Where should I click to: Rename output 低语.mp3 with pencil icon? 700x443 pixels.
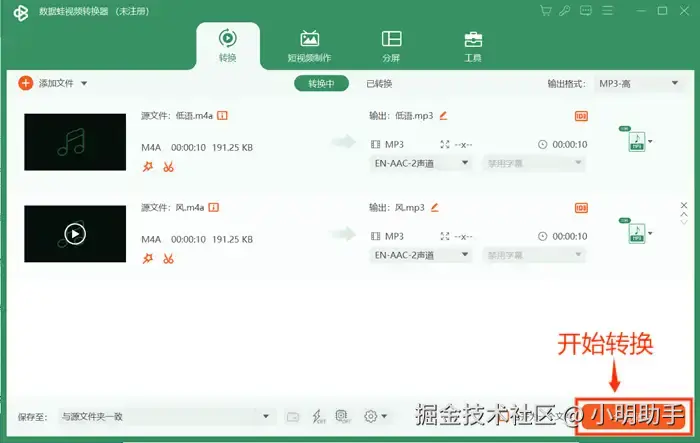[x=443, y=116]
